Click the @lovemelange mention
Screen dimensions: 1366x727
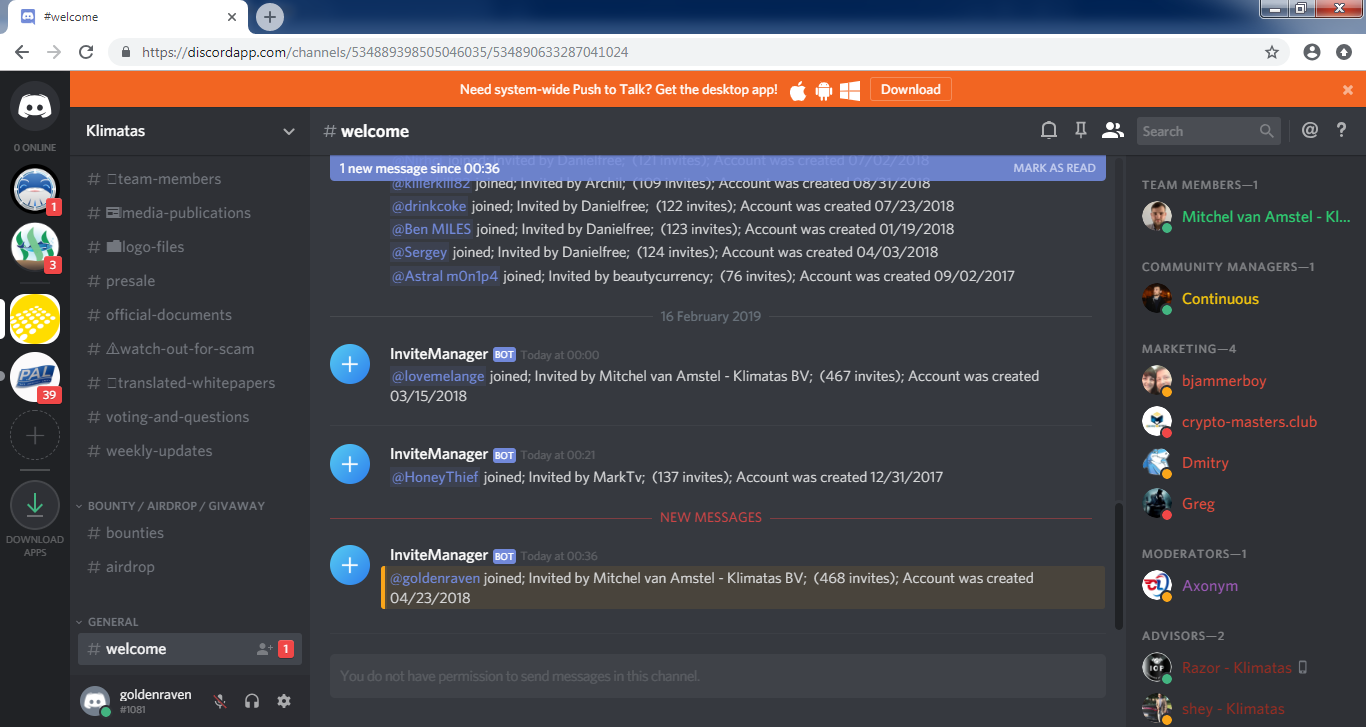[437, 376]
